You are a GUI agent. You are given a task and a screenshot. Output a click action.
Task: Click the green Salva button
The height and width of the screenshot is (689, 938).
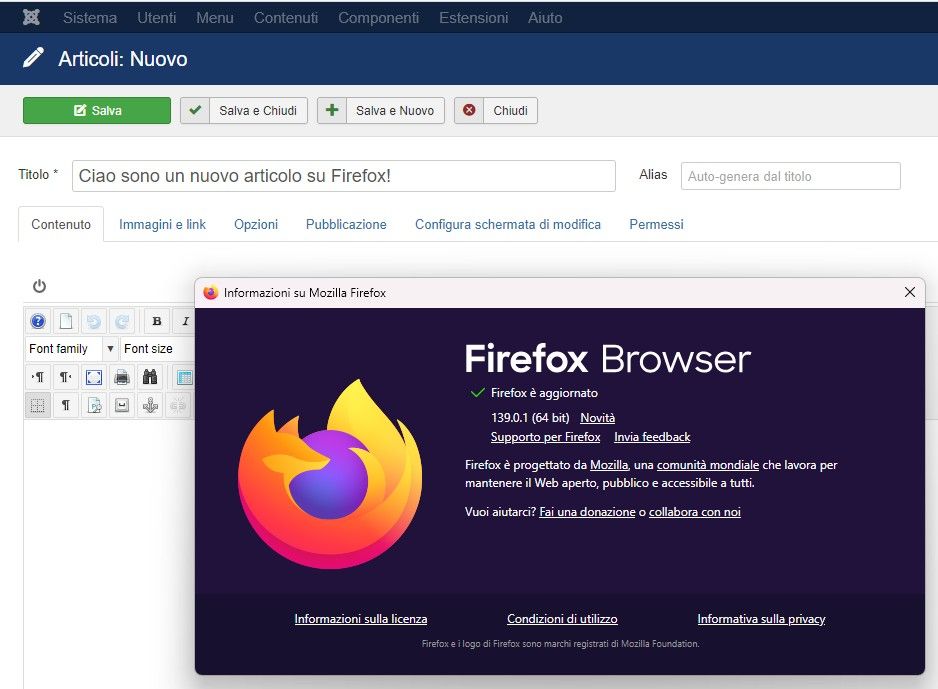pos(97,111)
